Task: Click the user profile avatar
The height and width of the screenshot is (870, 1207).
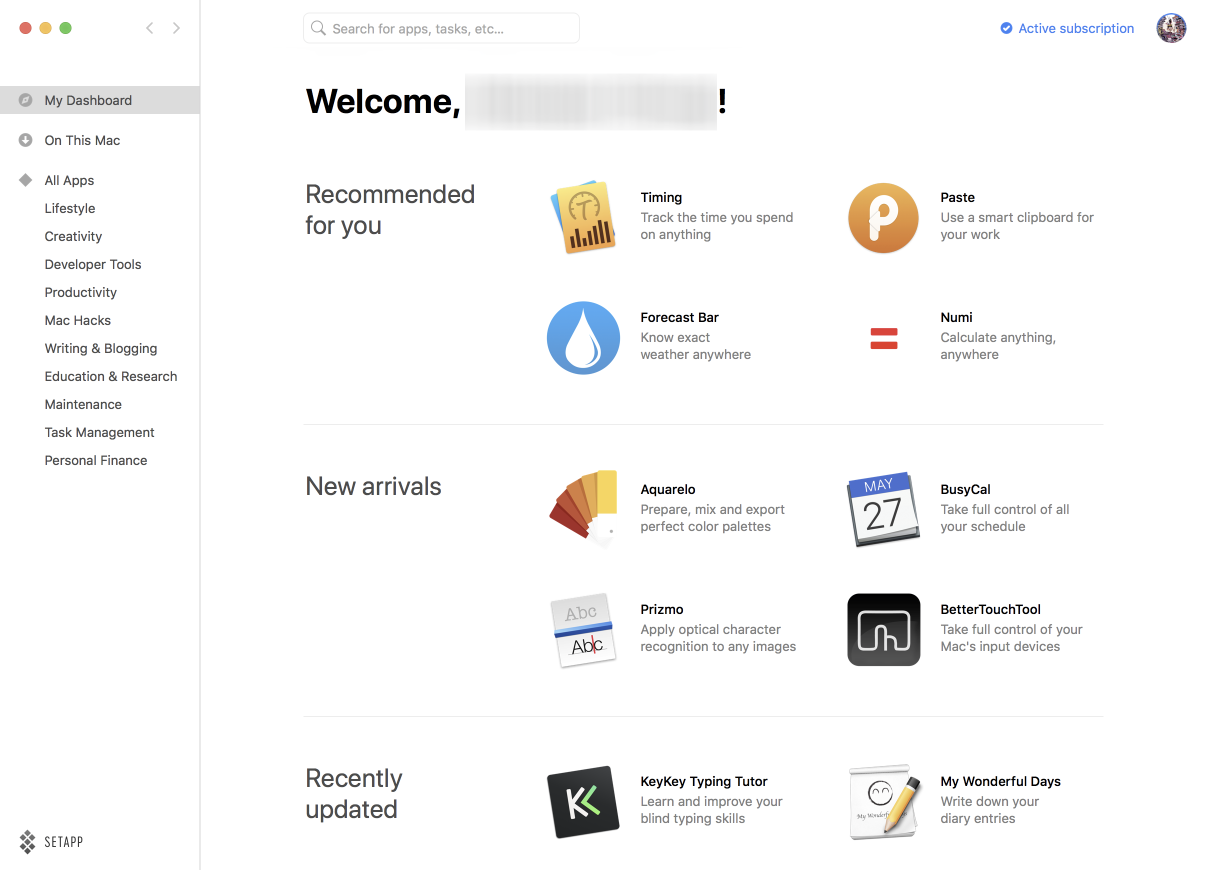Action: click(1171, 28)
